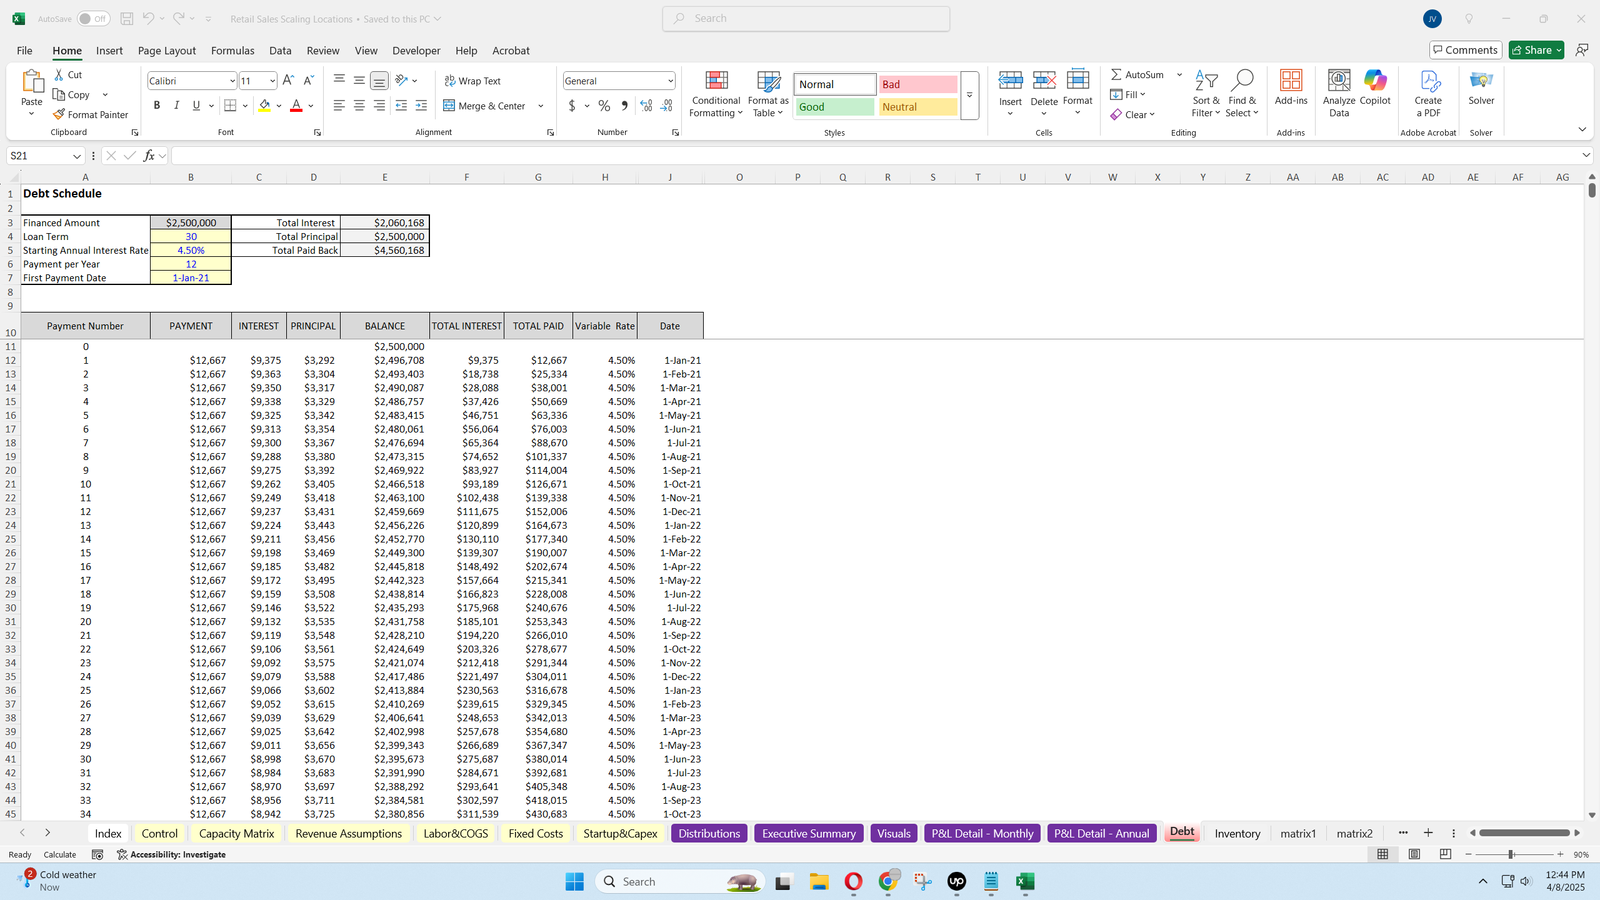1600x900 pixels.
Task: Expand the Name Box dropdown arrow
Action: [76, 156]
